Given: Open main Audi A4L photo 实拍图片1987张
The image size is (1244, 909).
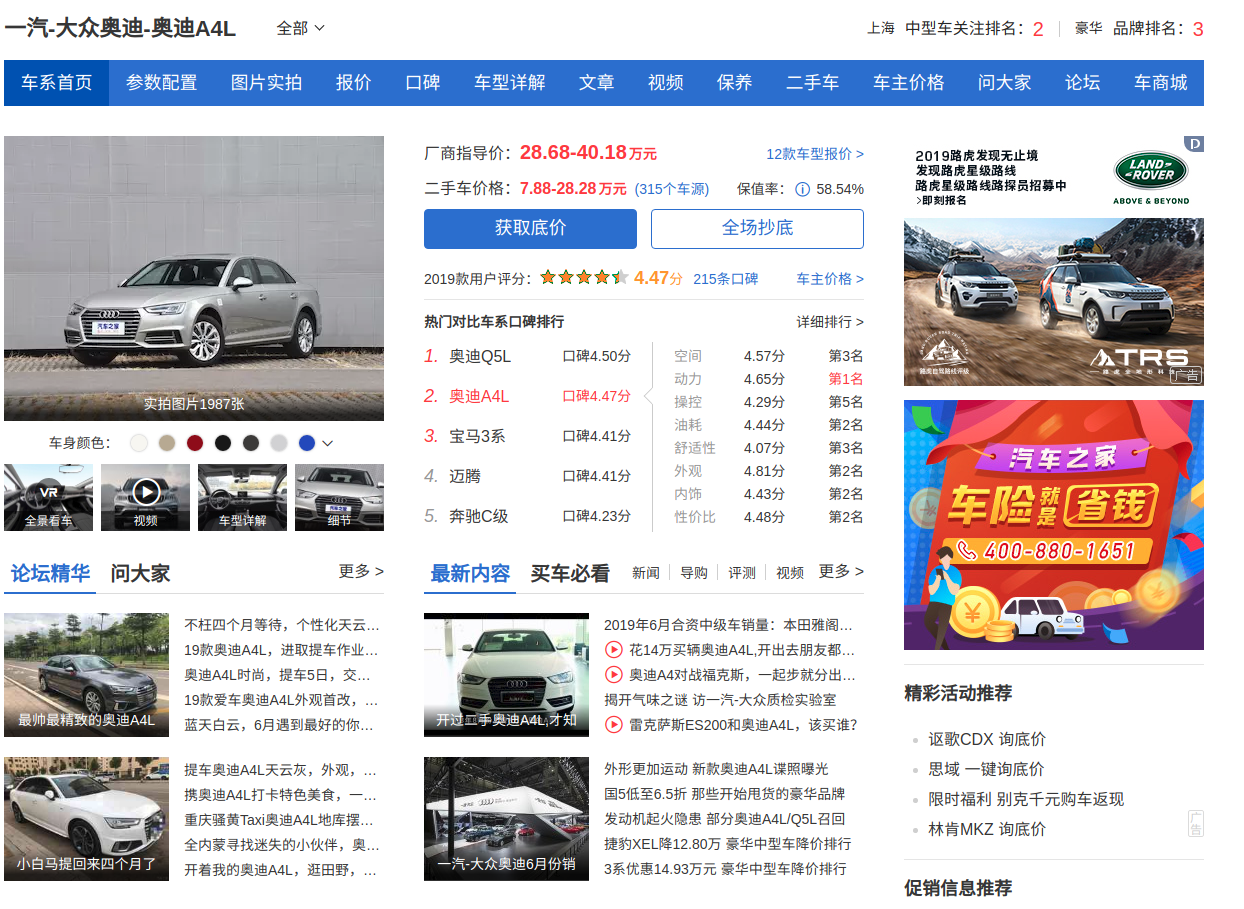Looking at the screenshot, I should pos(194,278).
